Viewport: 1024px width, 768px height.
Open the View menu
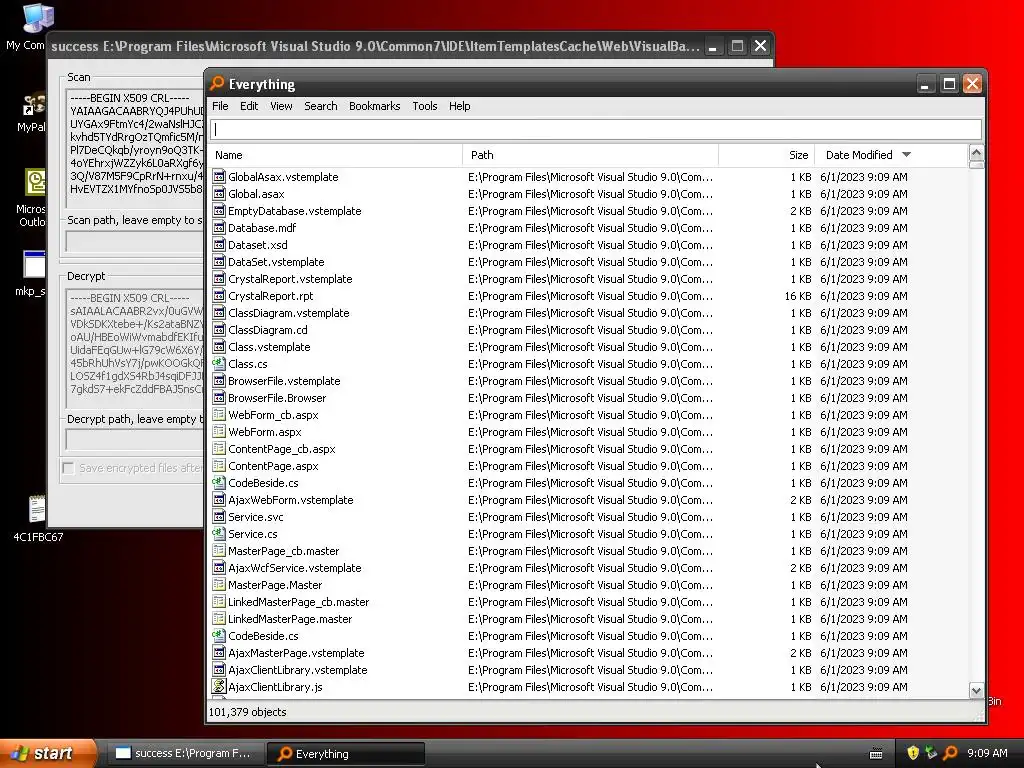tap(281, 106)
